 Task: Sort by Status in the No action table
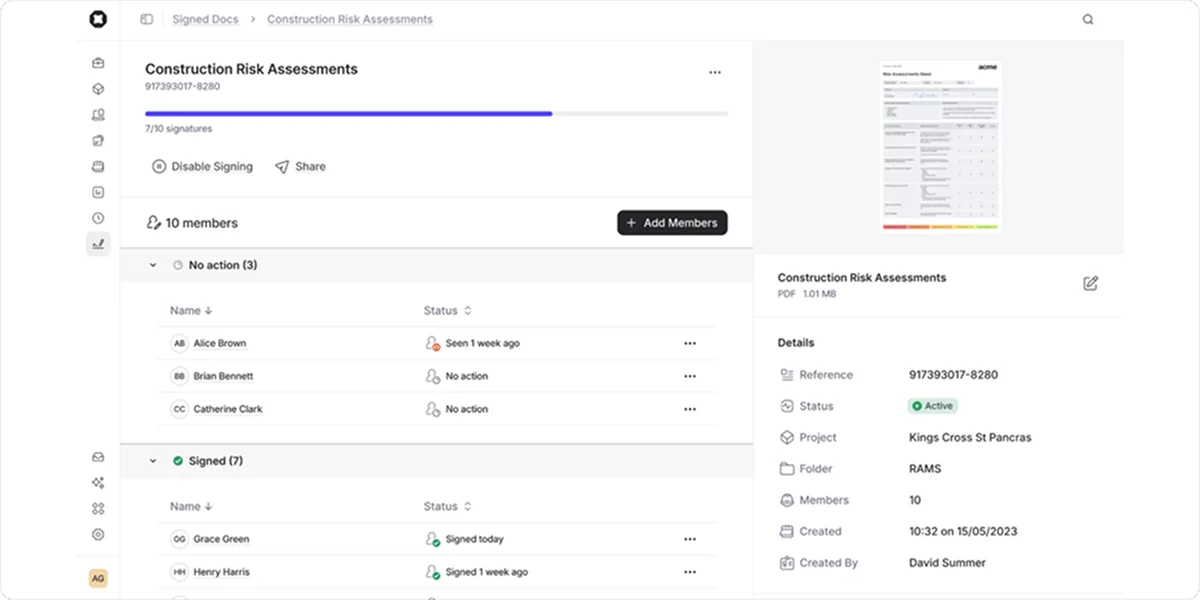[447, 311]
